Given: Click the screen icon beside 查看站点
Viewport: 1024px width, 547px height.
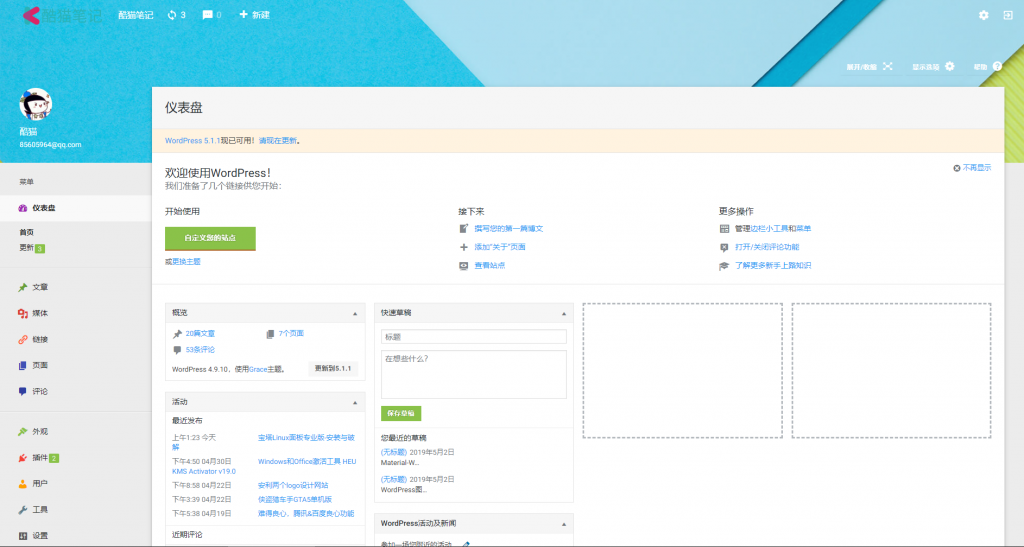Looking at the screenshot, I should point(464,266).
